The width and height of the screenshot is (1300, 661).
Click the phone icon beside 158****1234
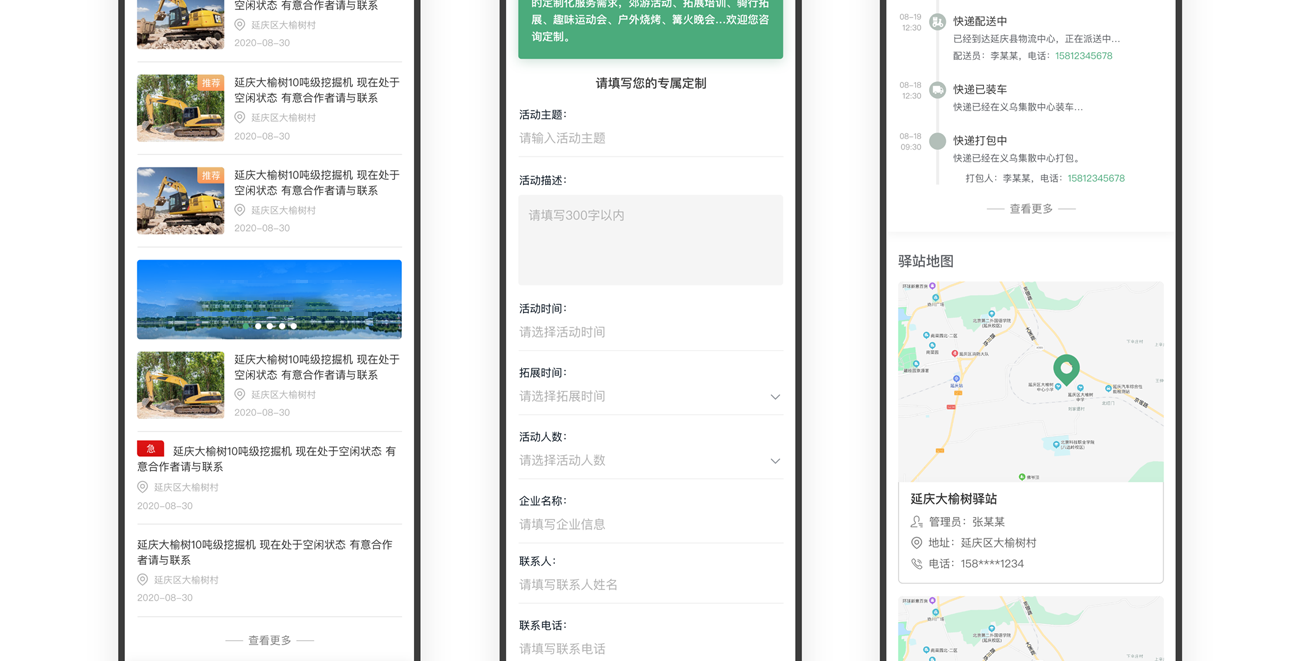click(x=916, y=564)
